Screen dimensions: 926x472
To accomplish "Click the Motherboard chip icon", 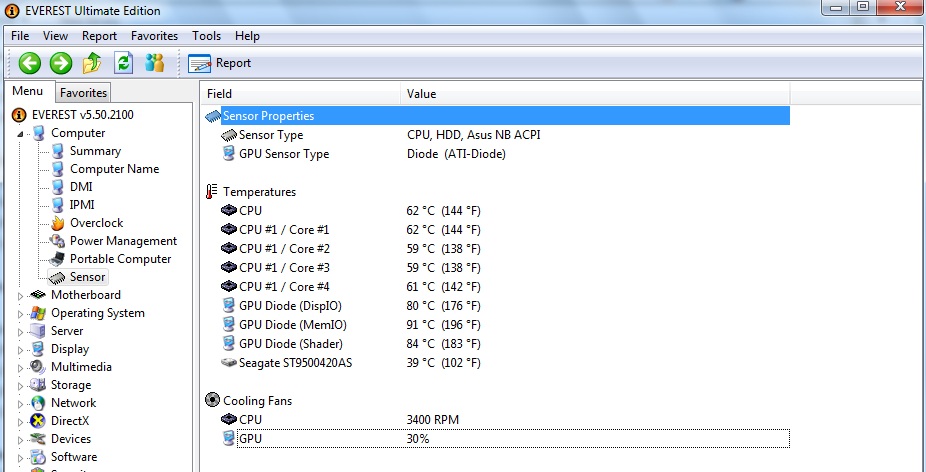I will tap(38, 295).
